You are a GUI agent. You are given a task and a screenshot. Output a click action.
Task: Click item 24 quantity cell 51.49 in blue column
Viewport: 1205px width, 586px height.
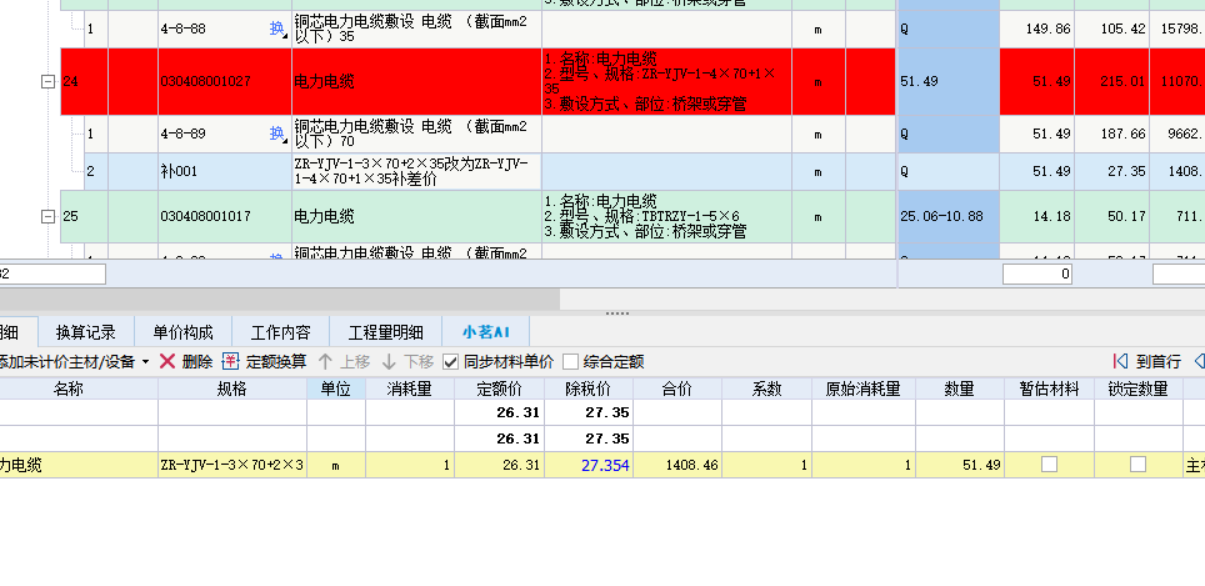948,81
